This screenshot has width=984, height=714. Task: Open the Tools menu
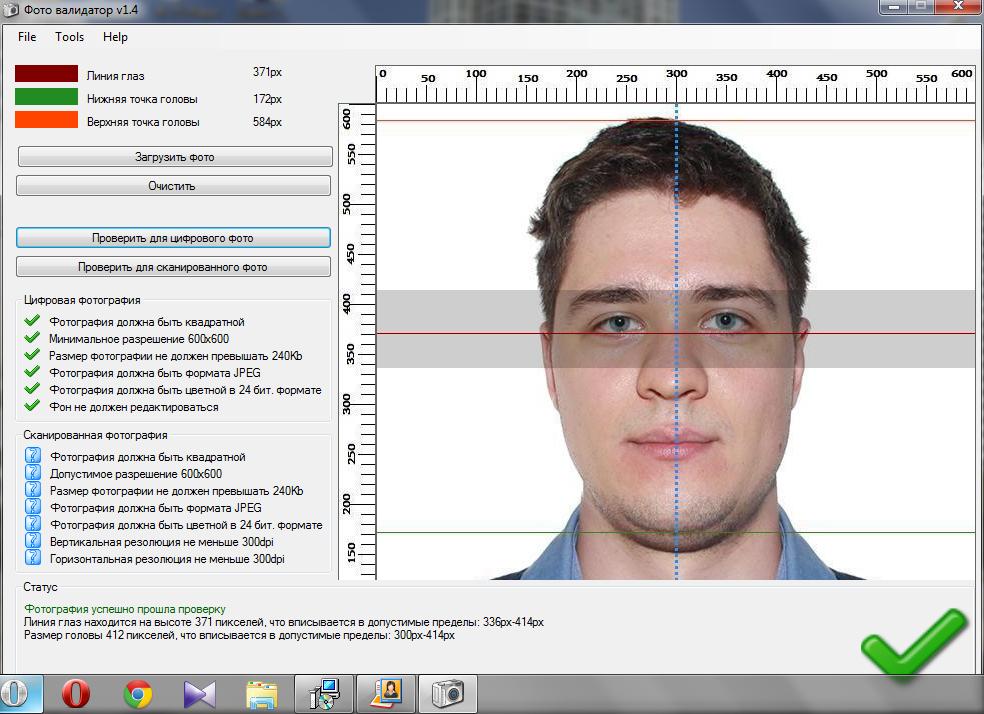[70, 37]
